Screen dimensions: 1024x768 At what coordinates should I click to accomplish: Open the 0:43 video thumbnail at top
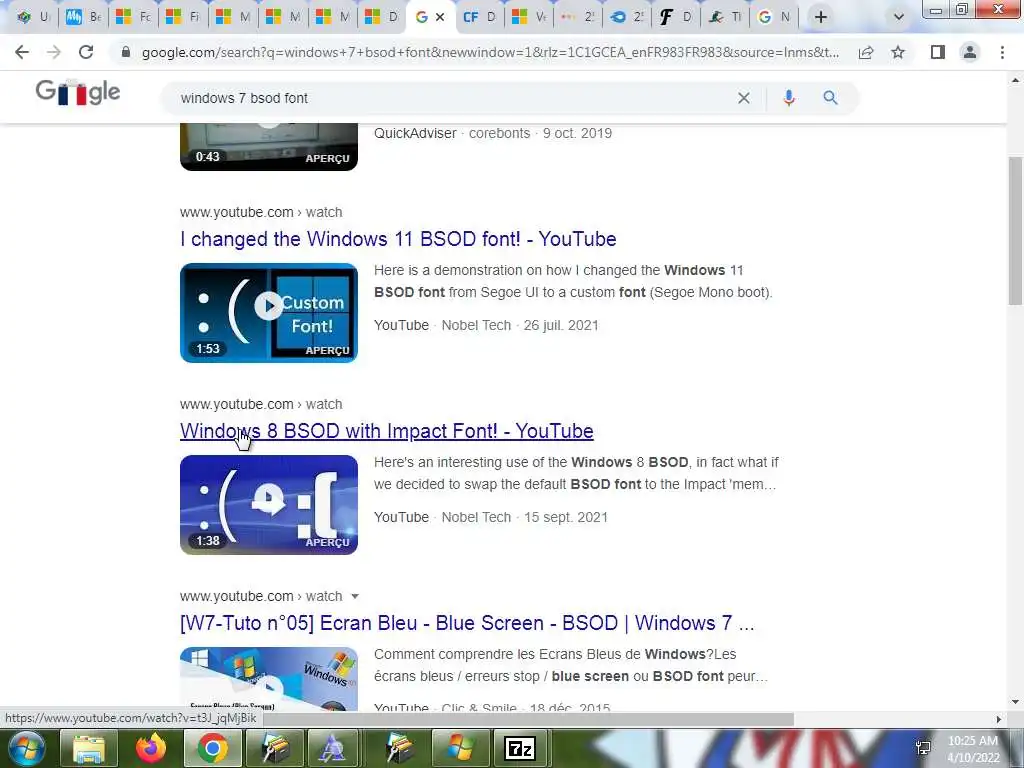point(269,147)
